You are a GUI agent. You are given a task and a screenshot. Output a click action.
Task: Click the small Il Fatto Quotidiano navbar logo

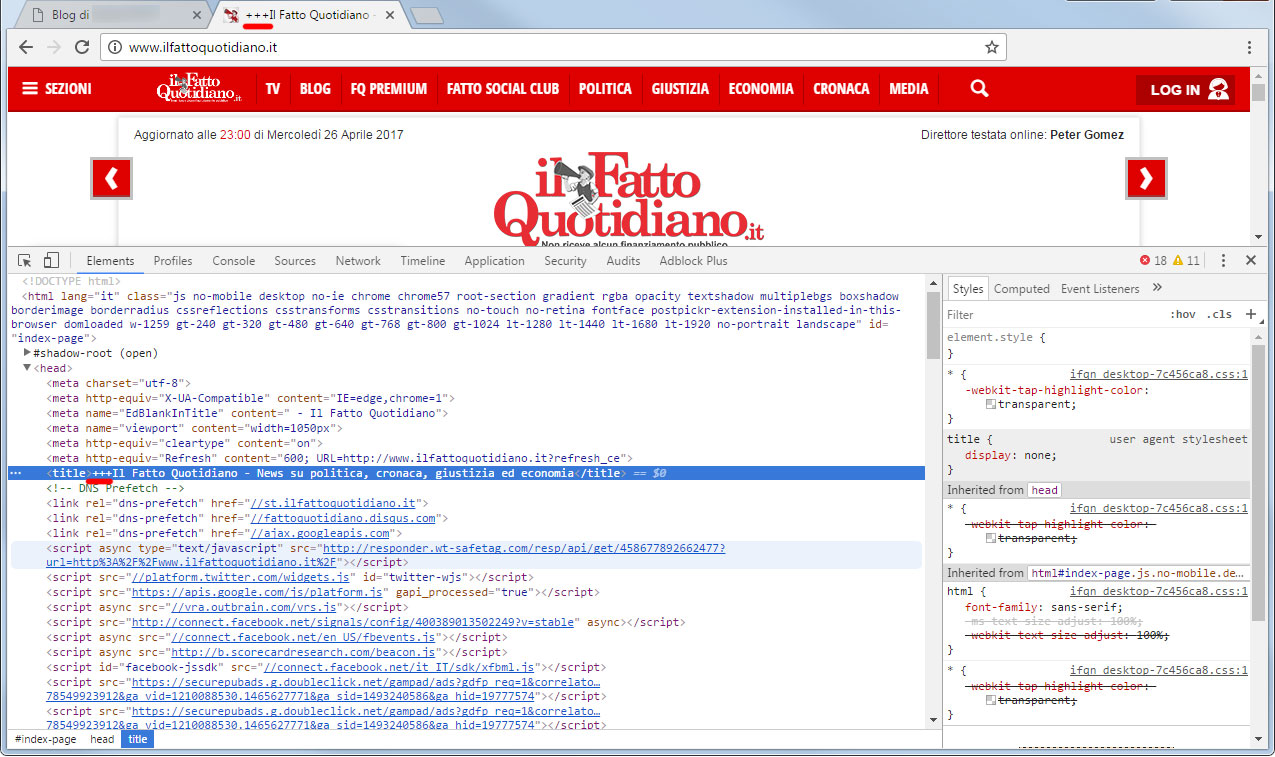point(199,88)
